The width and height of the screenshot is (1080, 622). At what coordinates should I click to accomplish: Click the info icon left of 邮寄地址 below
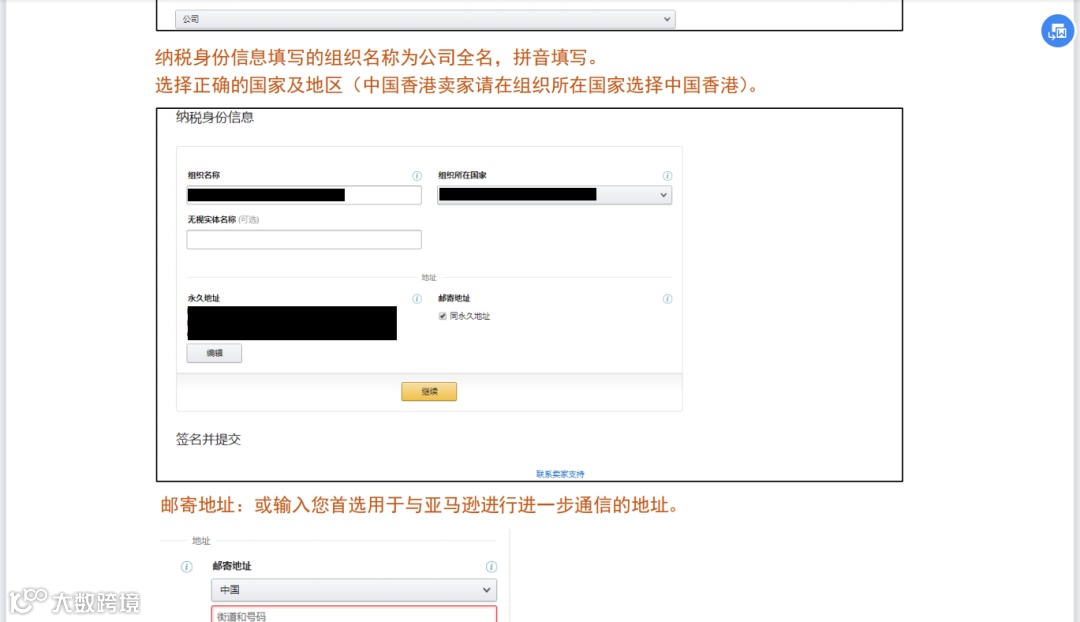(x=186, y=566)
